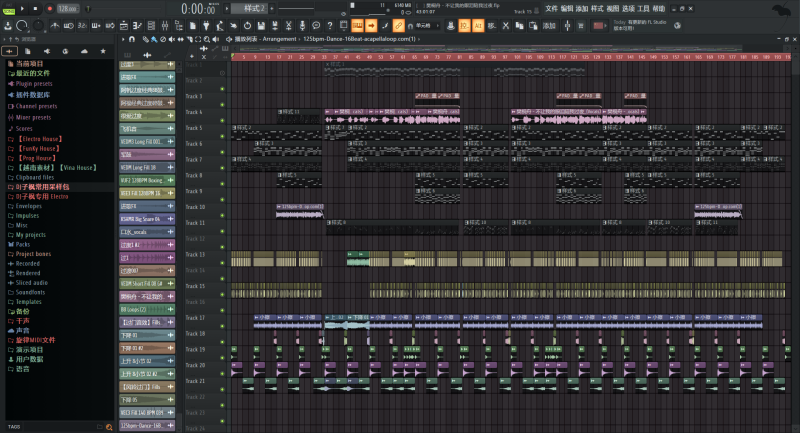Click the Stop playback button
The image size is (800, 433).
tap(35, 9)
